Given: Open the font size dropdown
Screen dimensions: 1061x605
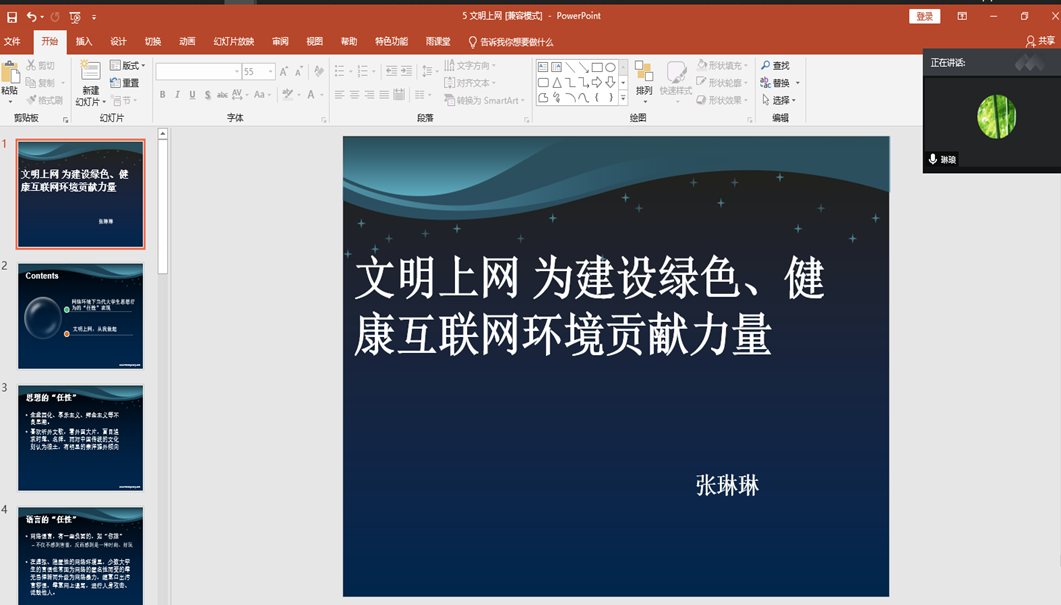Looking at the screenshot, I should coord(269,70).
